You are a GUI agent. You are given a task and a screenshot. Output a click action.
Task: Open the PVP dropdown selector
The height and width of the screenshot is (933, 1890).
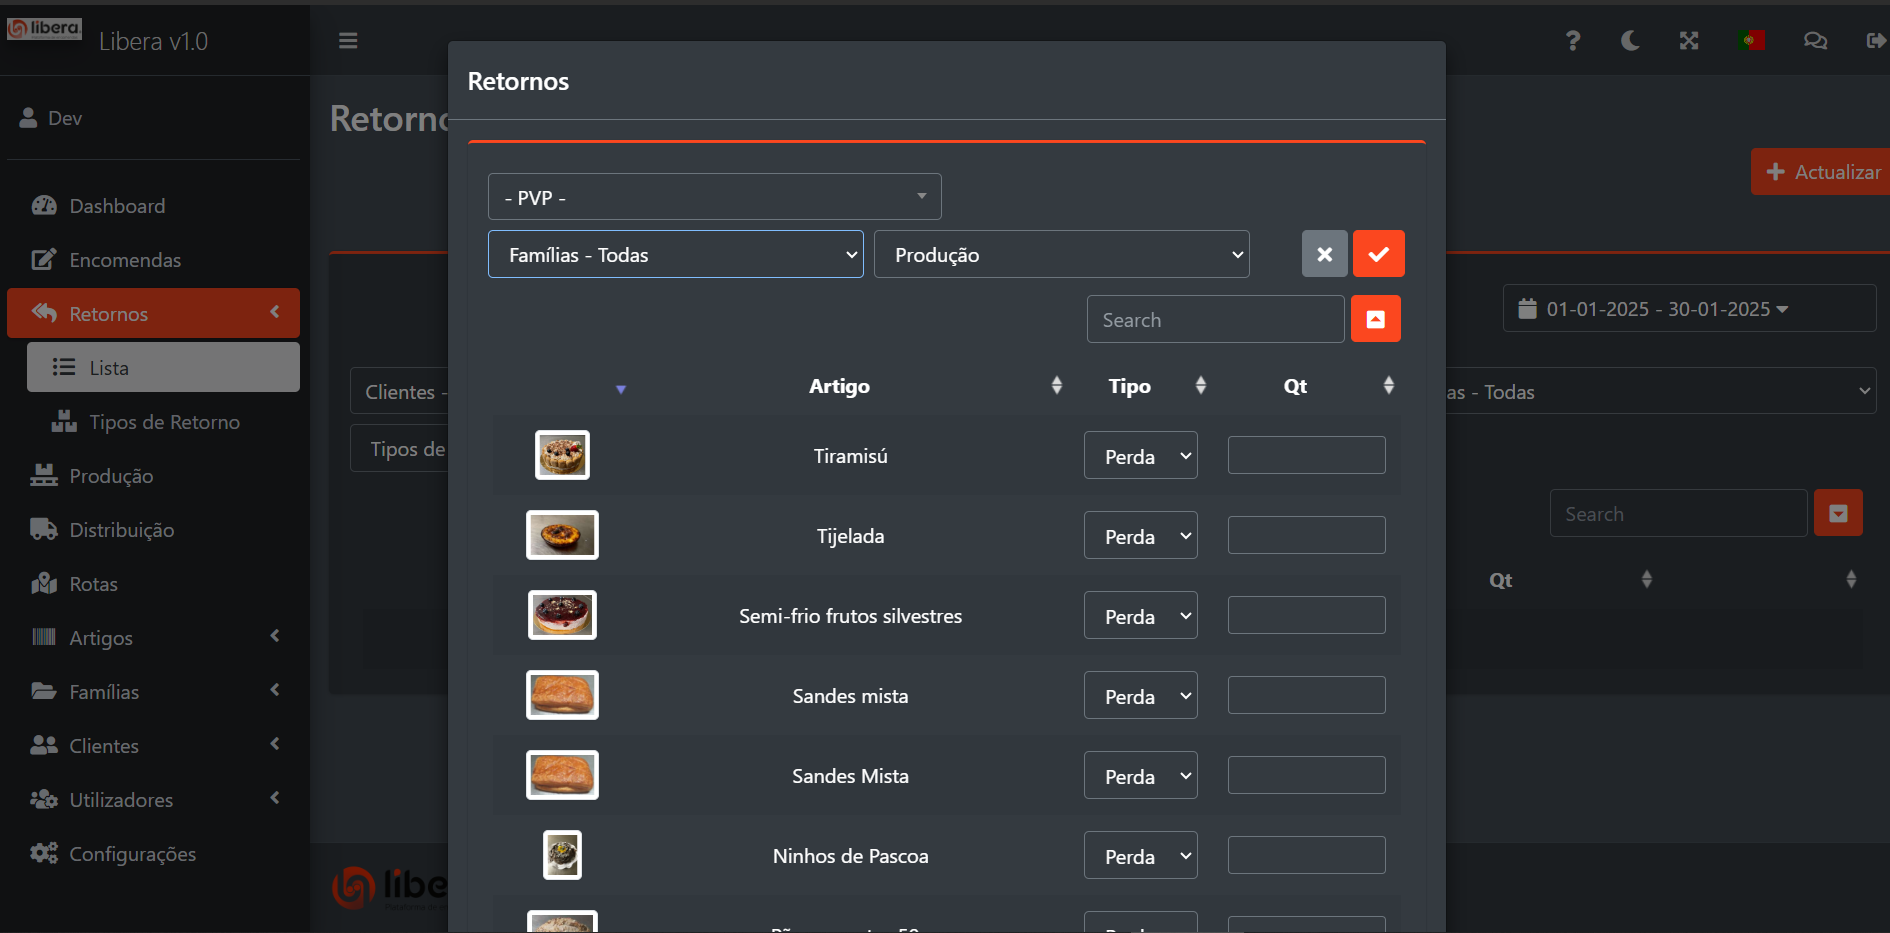point(714,197)
